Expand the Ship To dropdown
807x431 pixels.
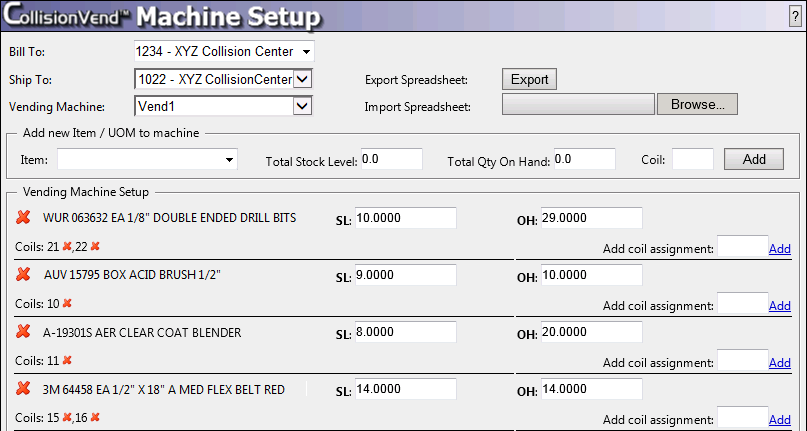[x=303, y=79]
